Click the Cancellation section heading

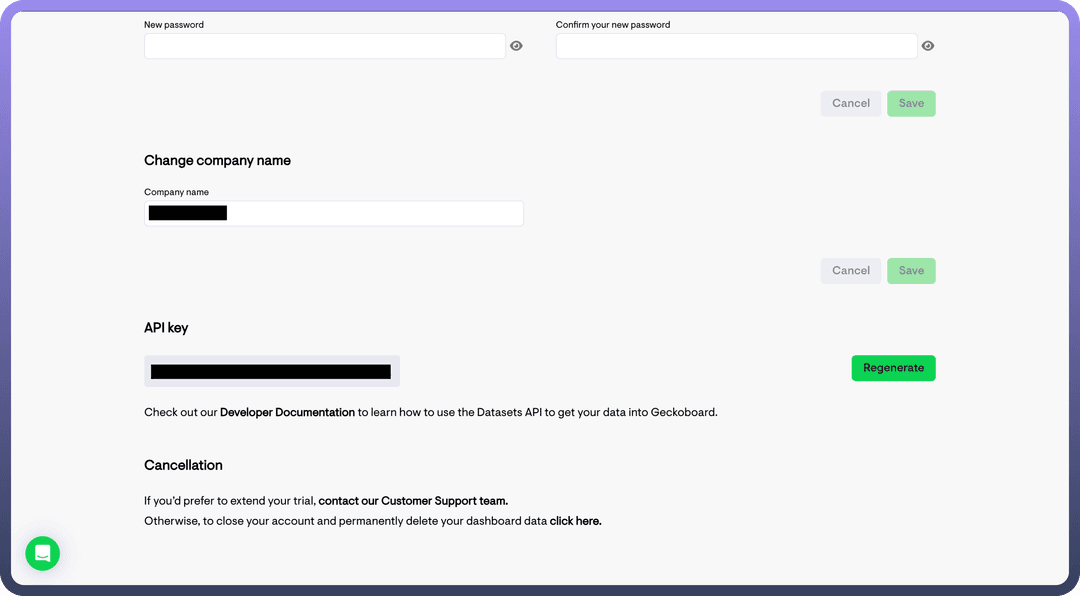tap(183, 465)
